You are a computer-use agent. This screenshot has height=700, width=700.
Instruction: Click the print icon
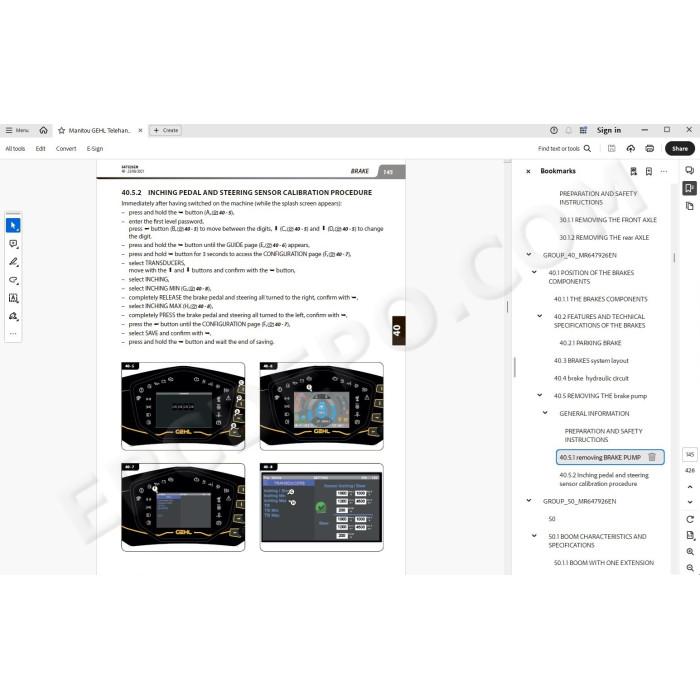650,149
